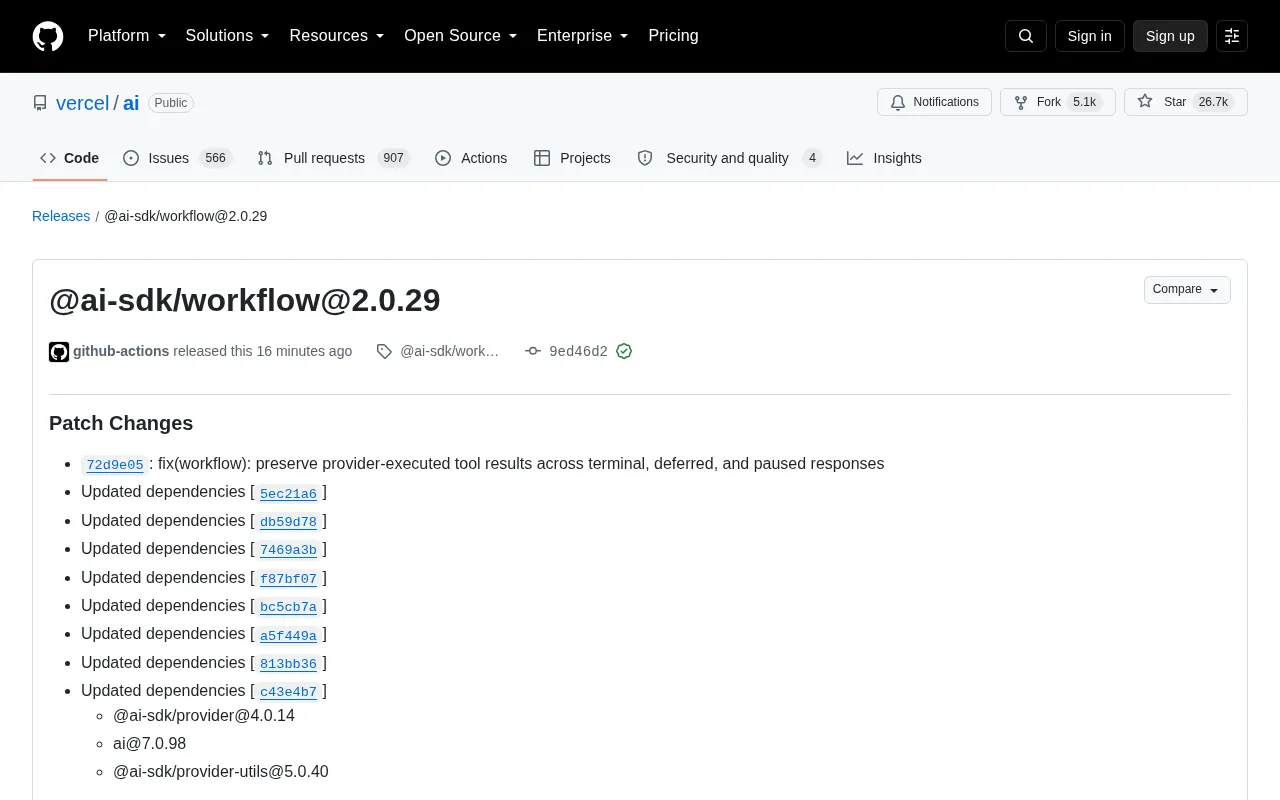Open the Projects tab
The width and height of the screenshot is (1280, 800).
tap(572, 158)
